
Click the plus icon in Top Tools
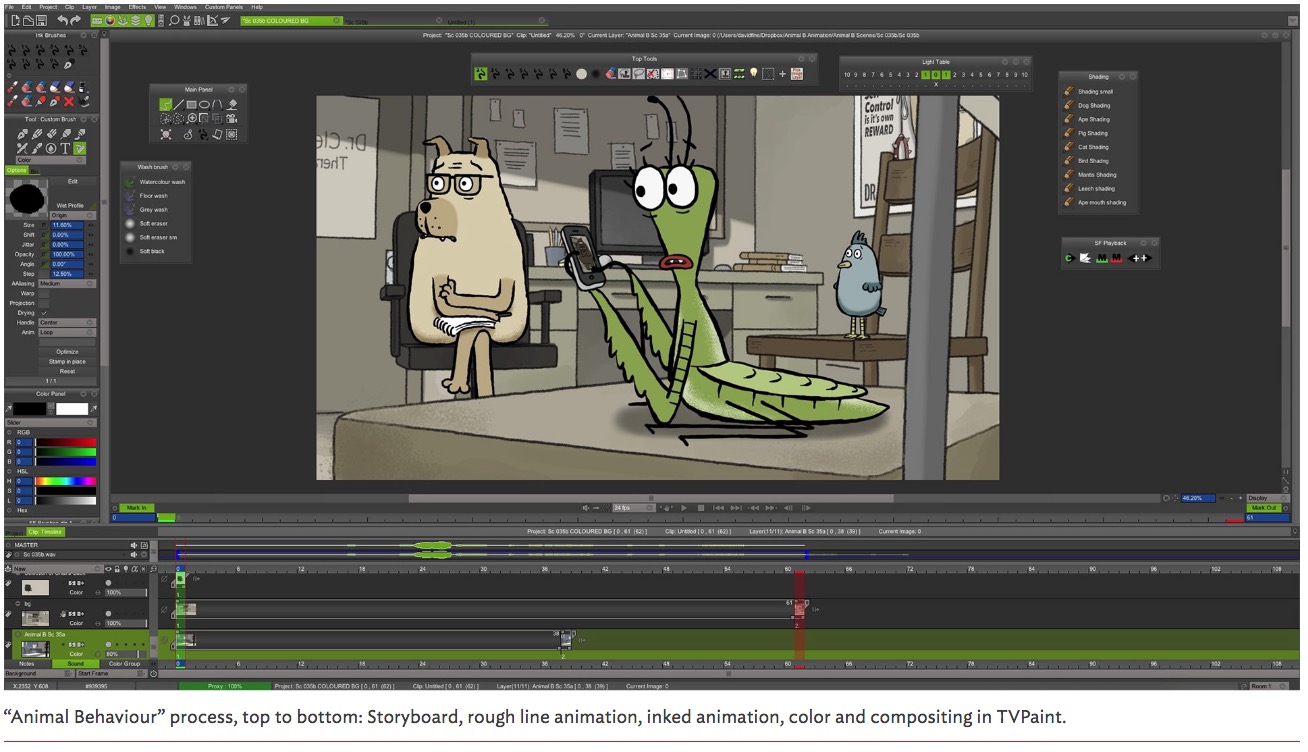point(782,73)
